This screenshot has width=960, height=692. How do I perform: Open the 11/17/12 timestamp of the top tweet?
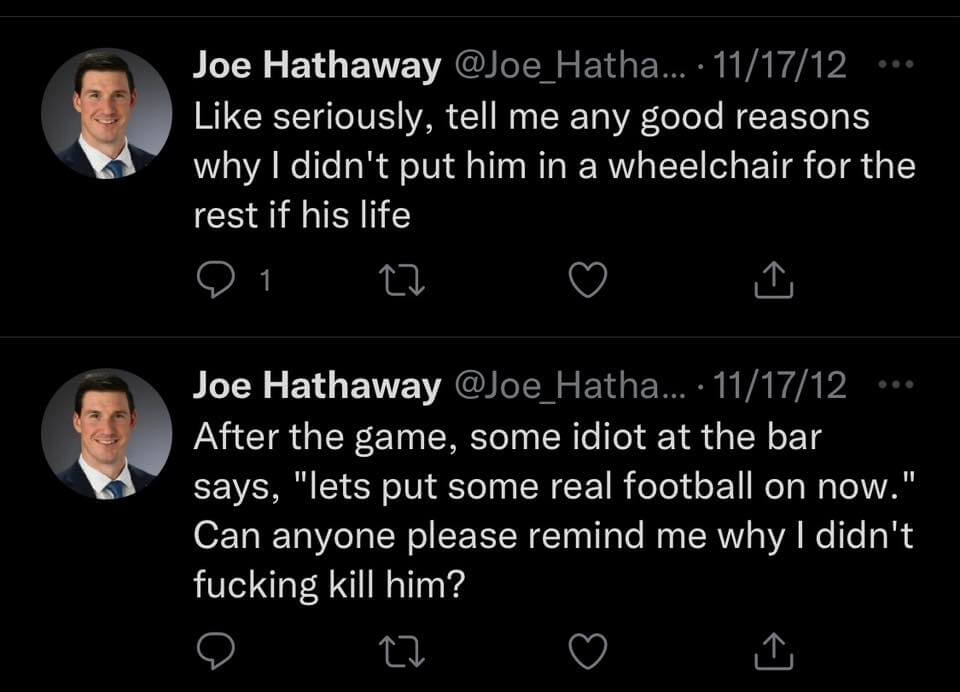(778, 67)
